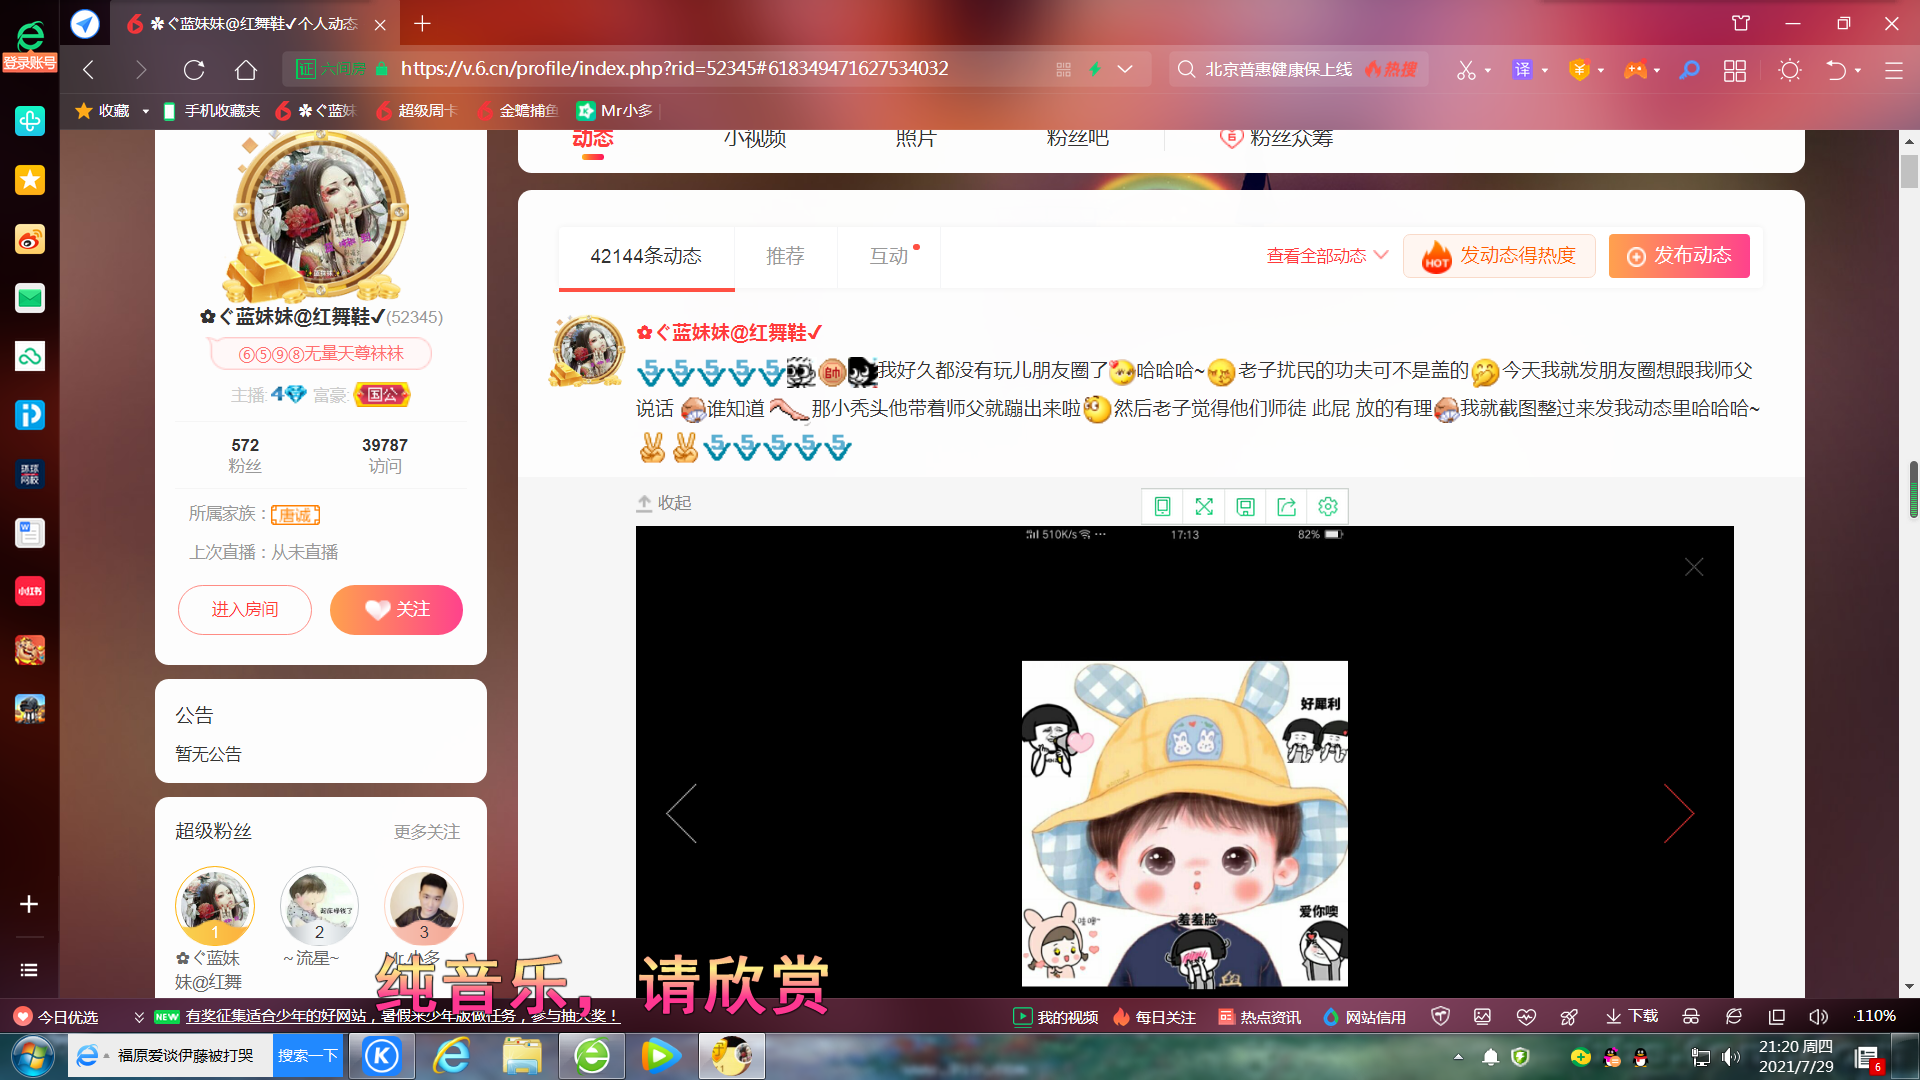This screenshot has width=1920, height=1080.
Task: Click the share image icon
Action: click(x=1287, y=507)
